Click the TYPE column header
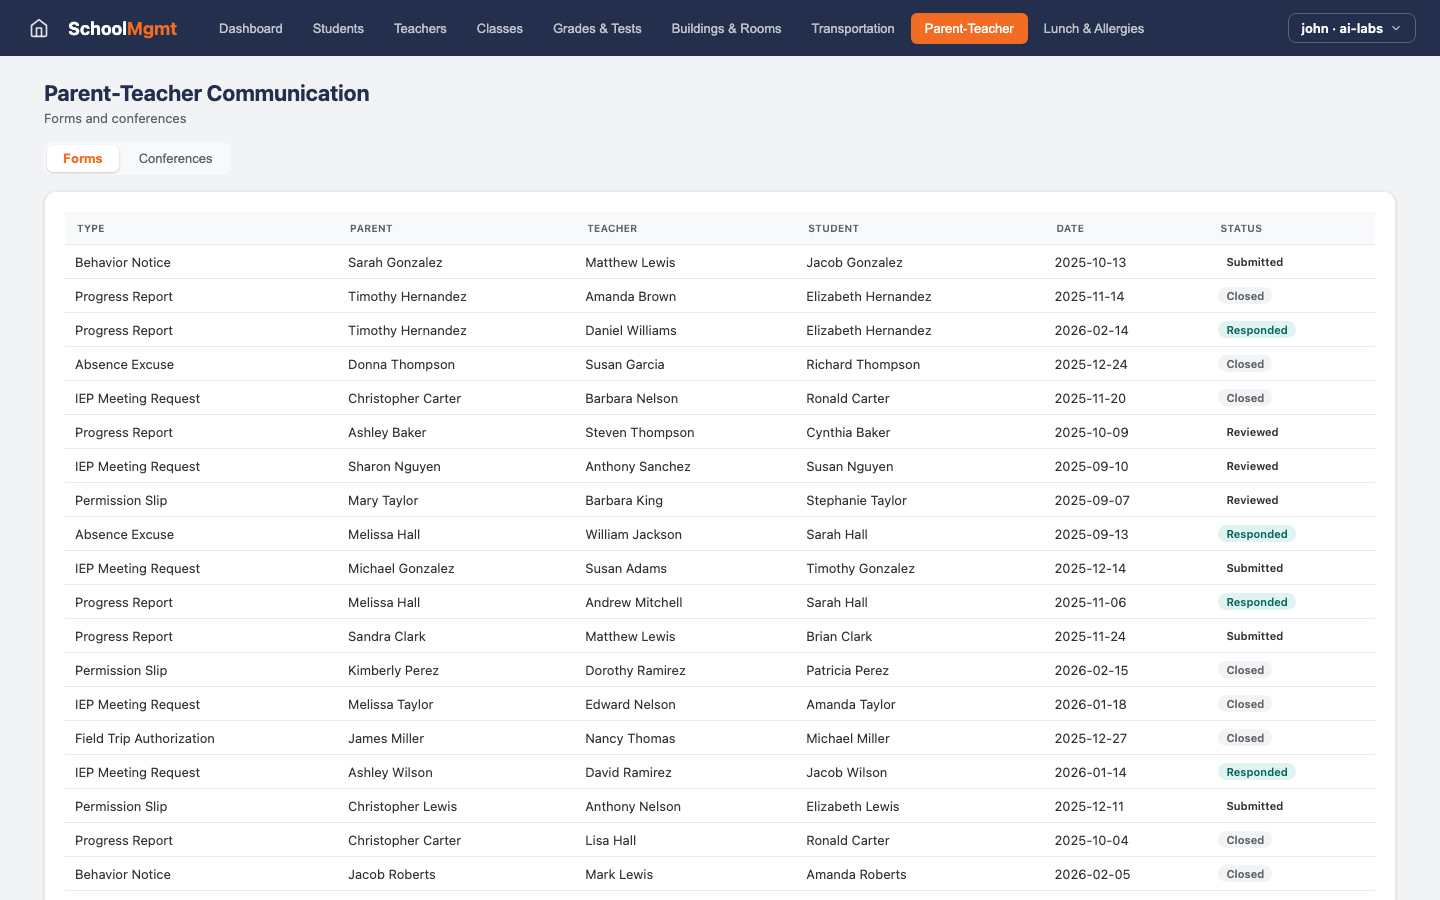The height and width of the screenshot is (900, 1440). [x=90, y=228]
